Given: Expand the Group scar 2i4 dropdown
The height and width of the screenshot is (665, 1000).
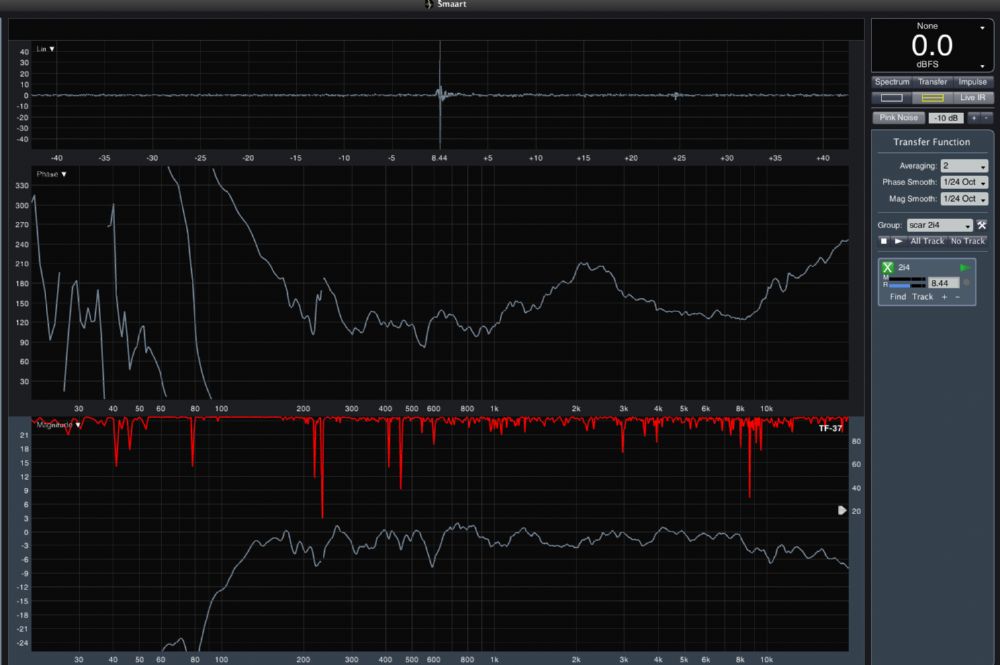Looking at the screenshot, I should (x=939, y=226).
